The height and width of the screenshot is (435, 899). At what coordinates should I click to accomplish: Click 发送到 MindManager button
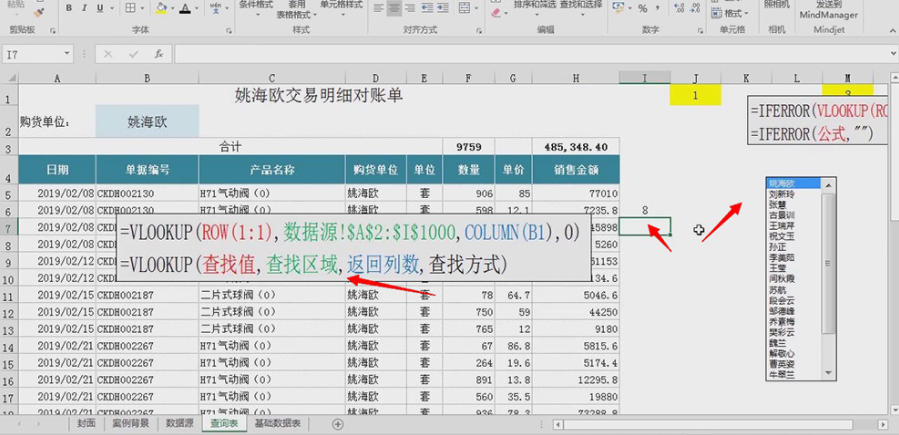829,10
